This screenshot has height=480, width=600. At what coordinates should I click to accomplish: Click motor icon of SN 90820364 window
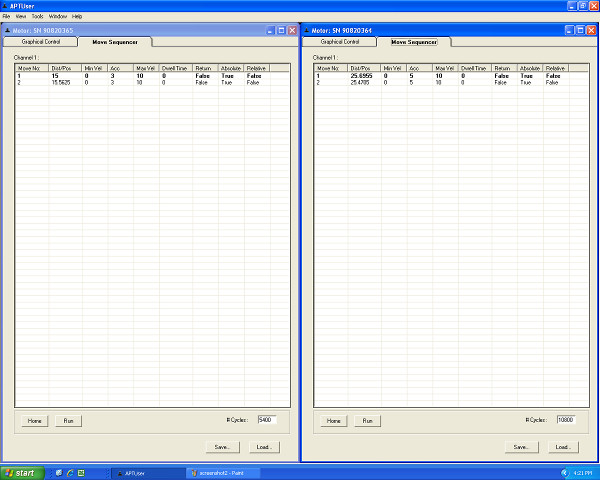[x=306, y=31]
